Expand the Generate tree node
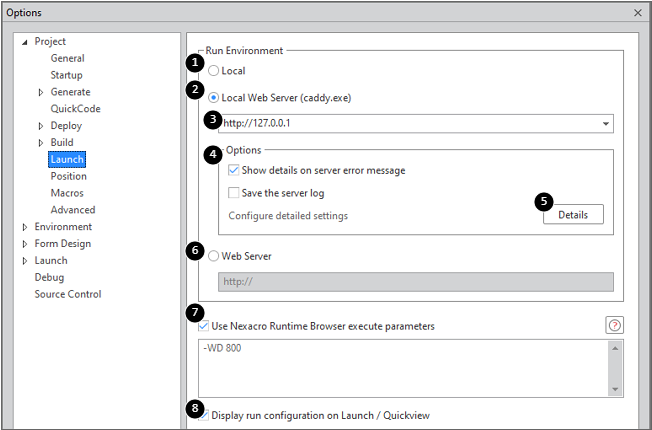The image size is (652, 430). [x=41, y=92]
